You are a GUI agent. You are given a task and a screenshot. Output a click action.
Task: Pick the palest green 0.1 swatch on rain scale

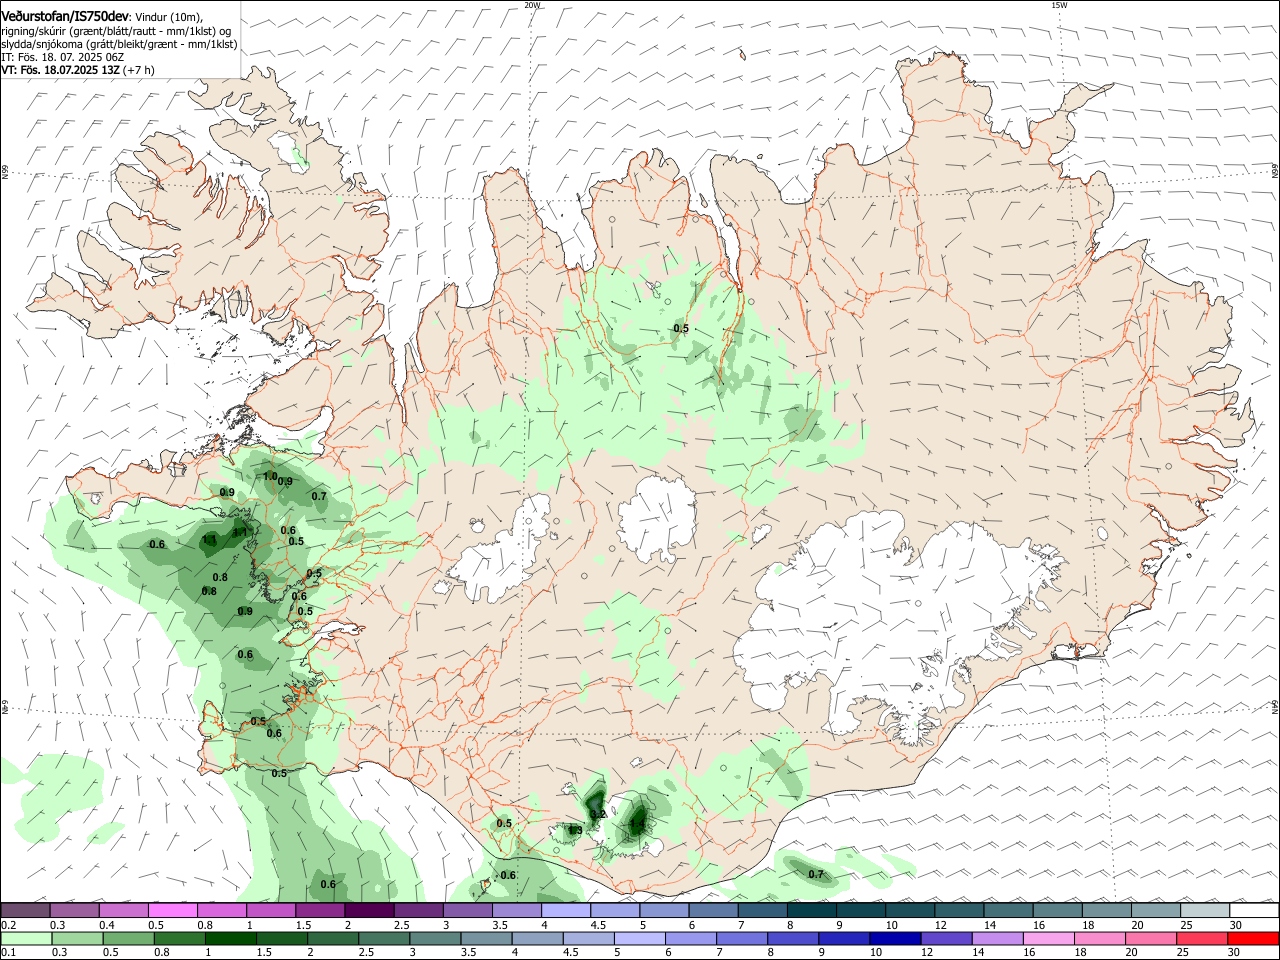(x=25, y=938)
